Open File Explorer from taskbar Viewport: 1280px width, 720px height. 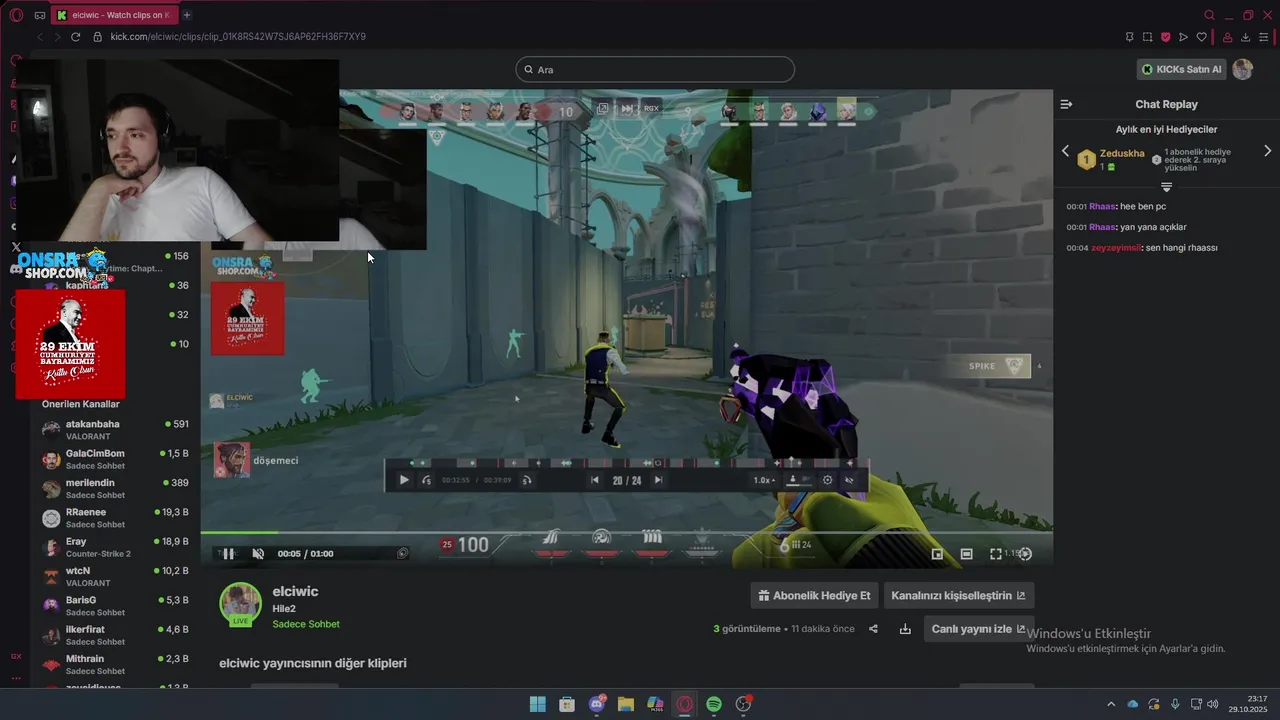pos(626,704)
